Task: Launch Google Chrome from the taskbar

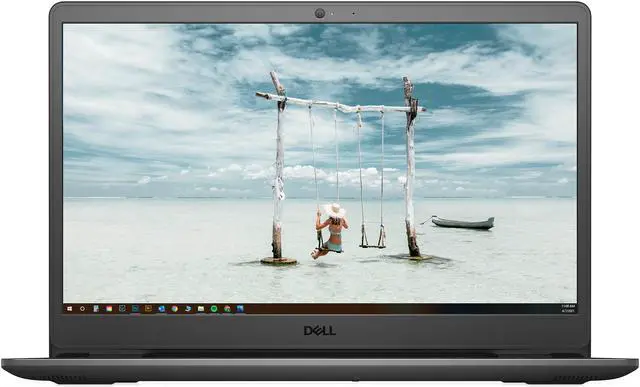Action: click(175, 309)
